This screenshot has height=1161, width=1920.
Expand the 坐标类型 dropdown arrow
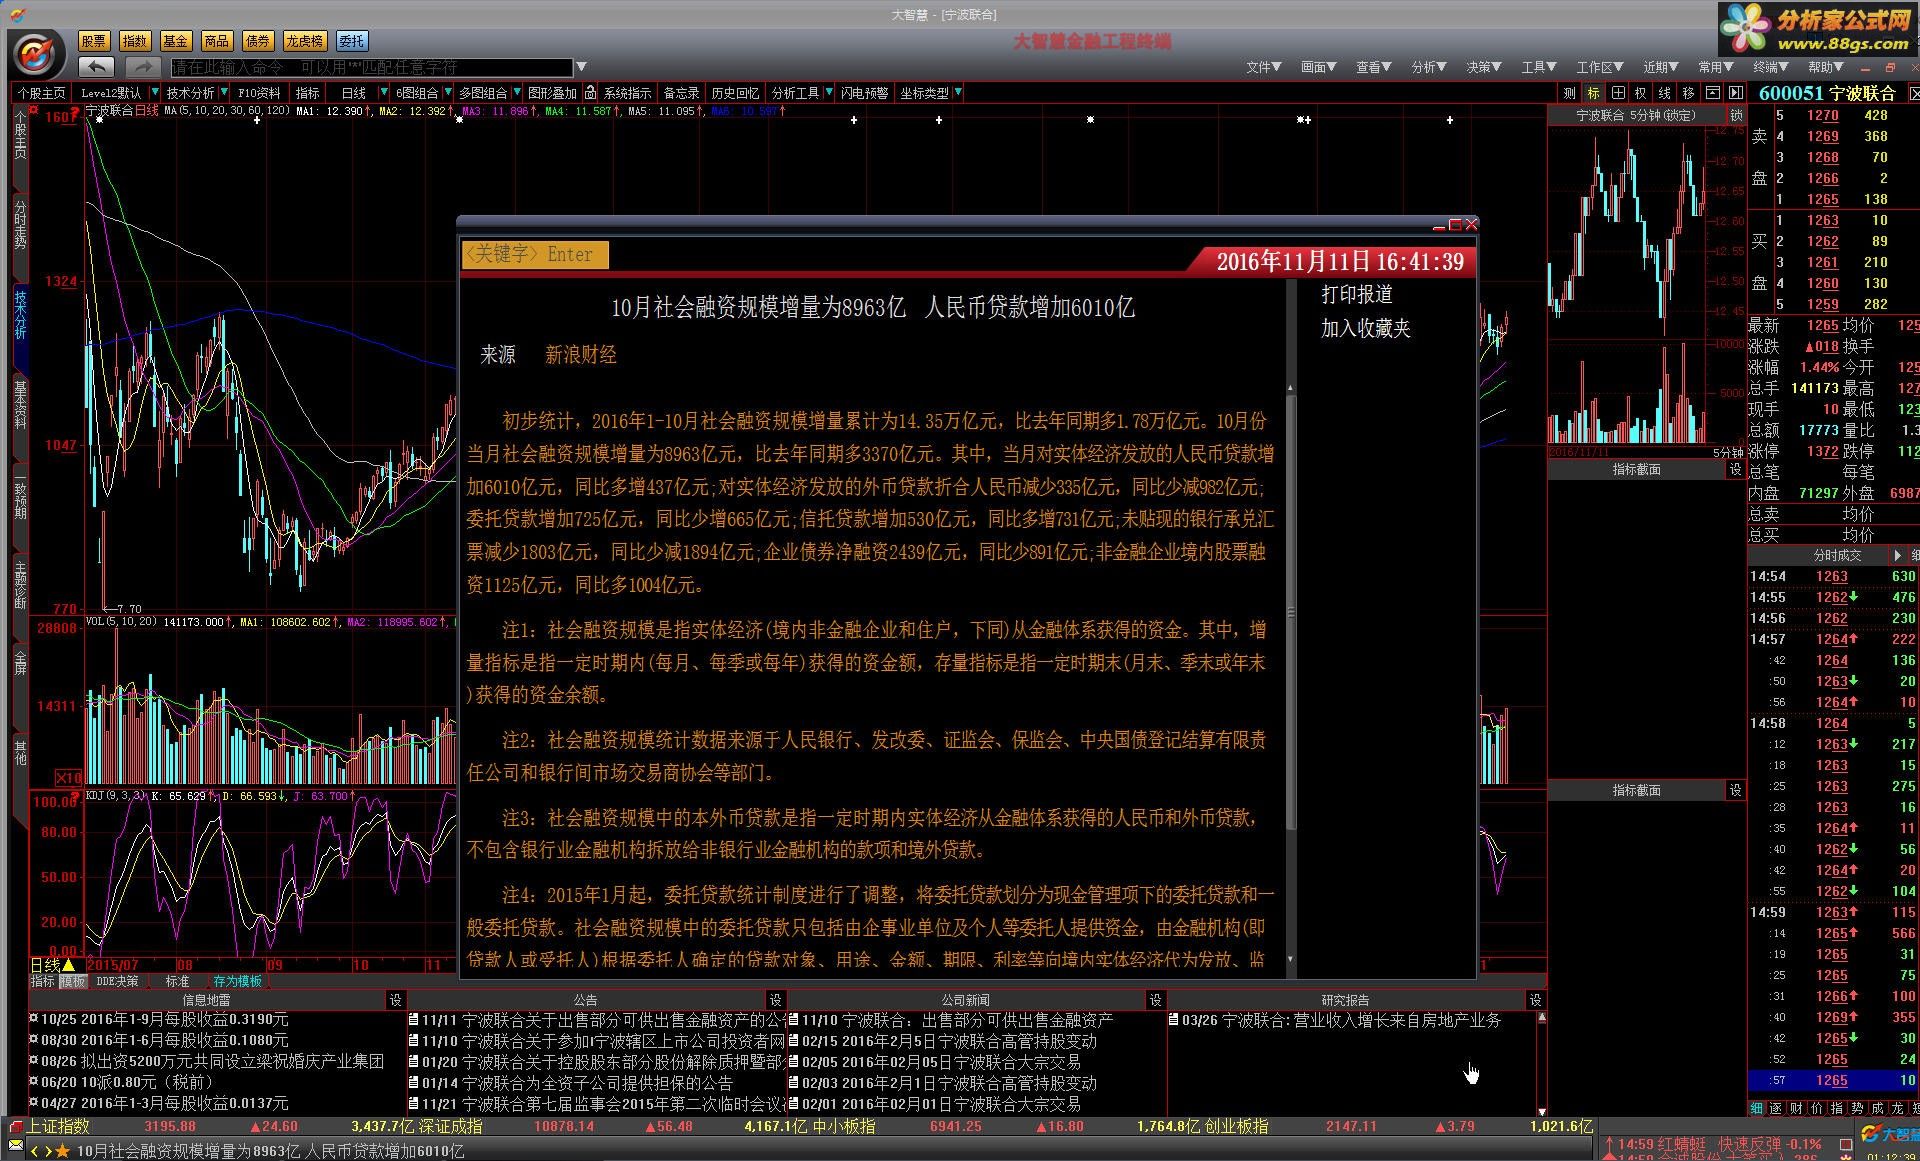958,93
